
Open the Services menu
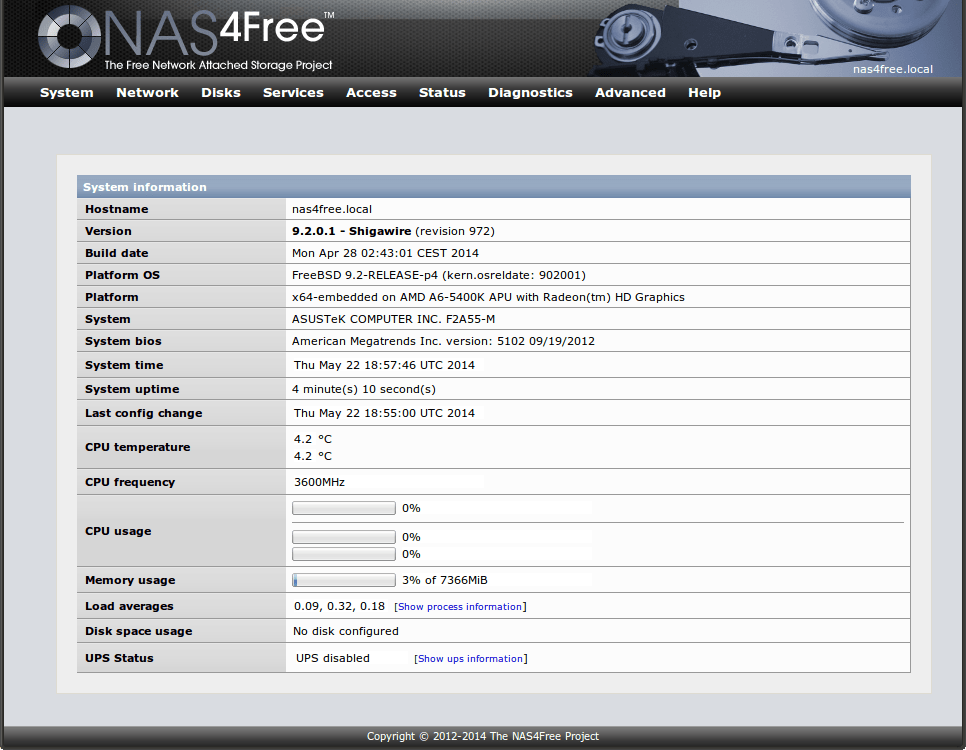pos(293,92)
